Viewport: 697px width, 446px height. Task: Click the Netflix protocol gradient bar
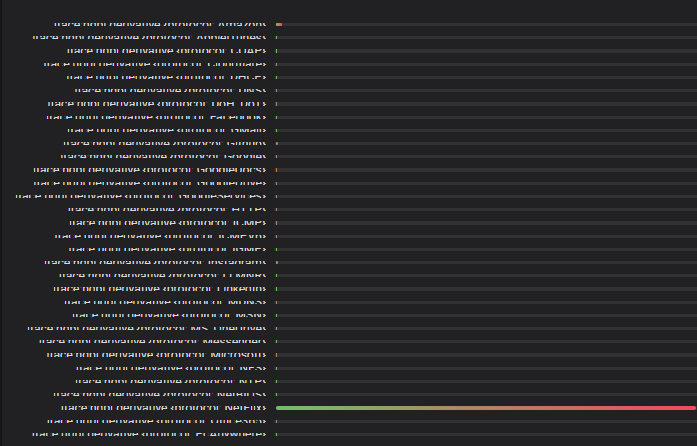pos(486,408)
